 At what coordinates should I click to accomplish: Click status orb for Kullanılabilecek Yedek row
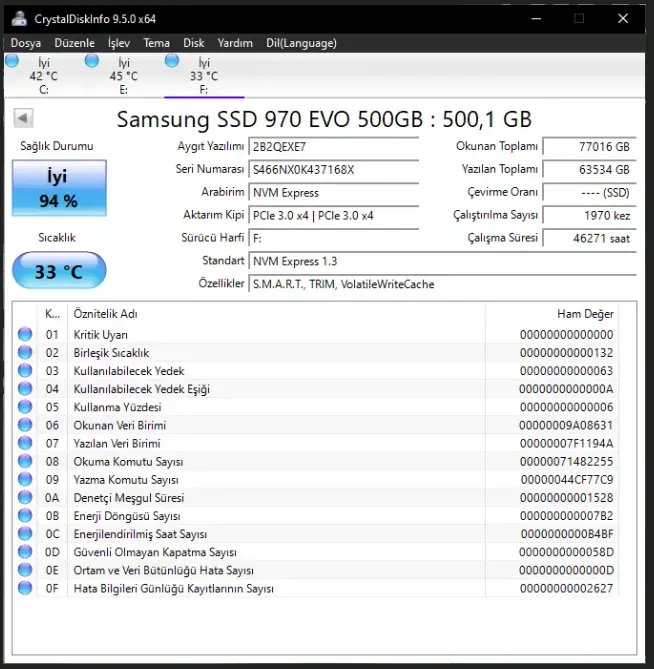[x=25, y=370]
